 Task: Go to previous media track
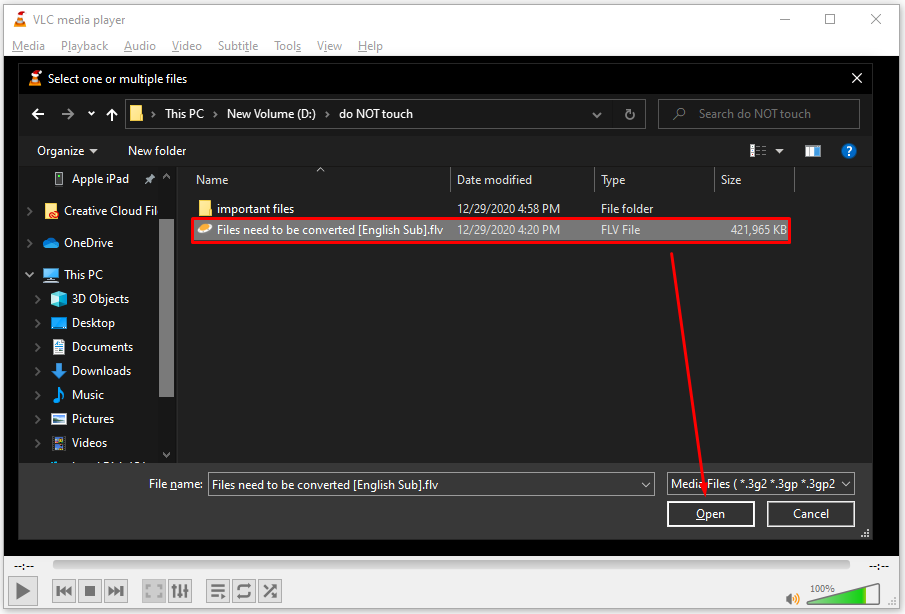63,591
